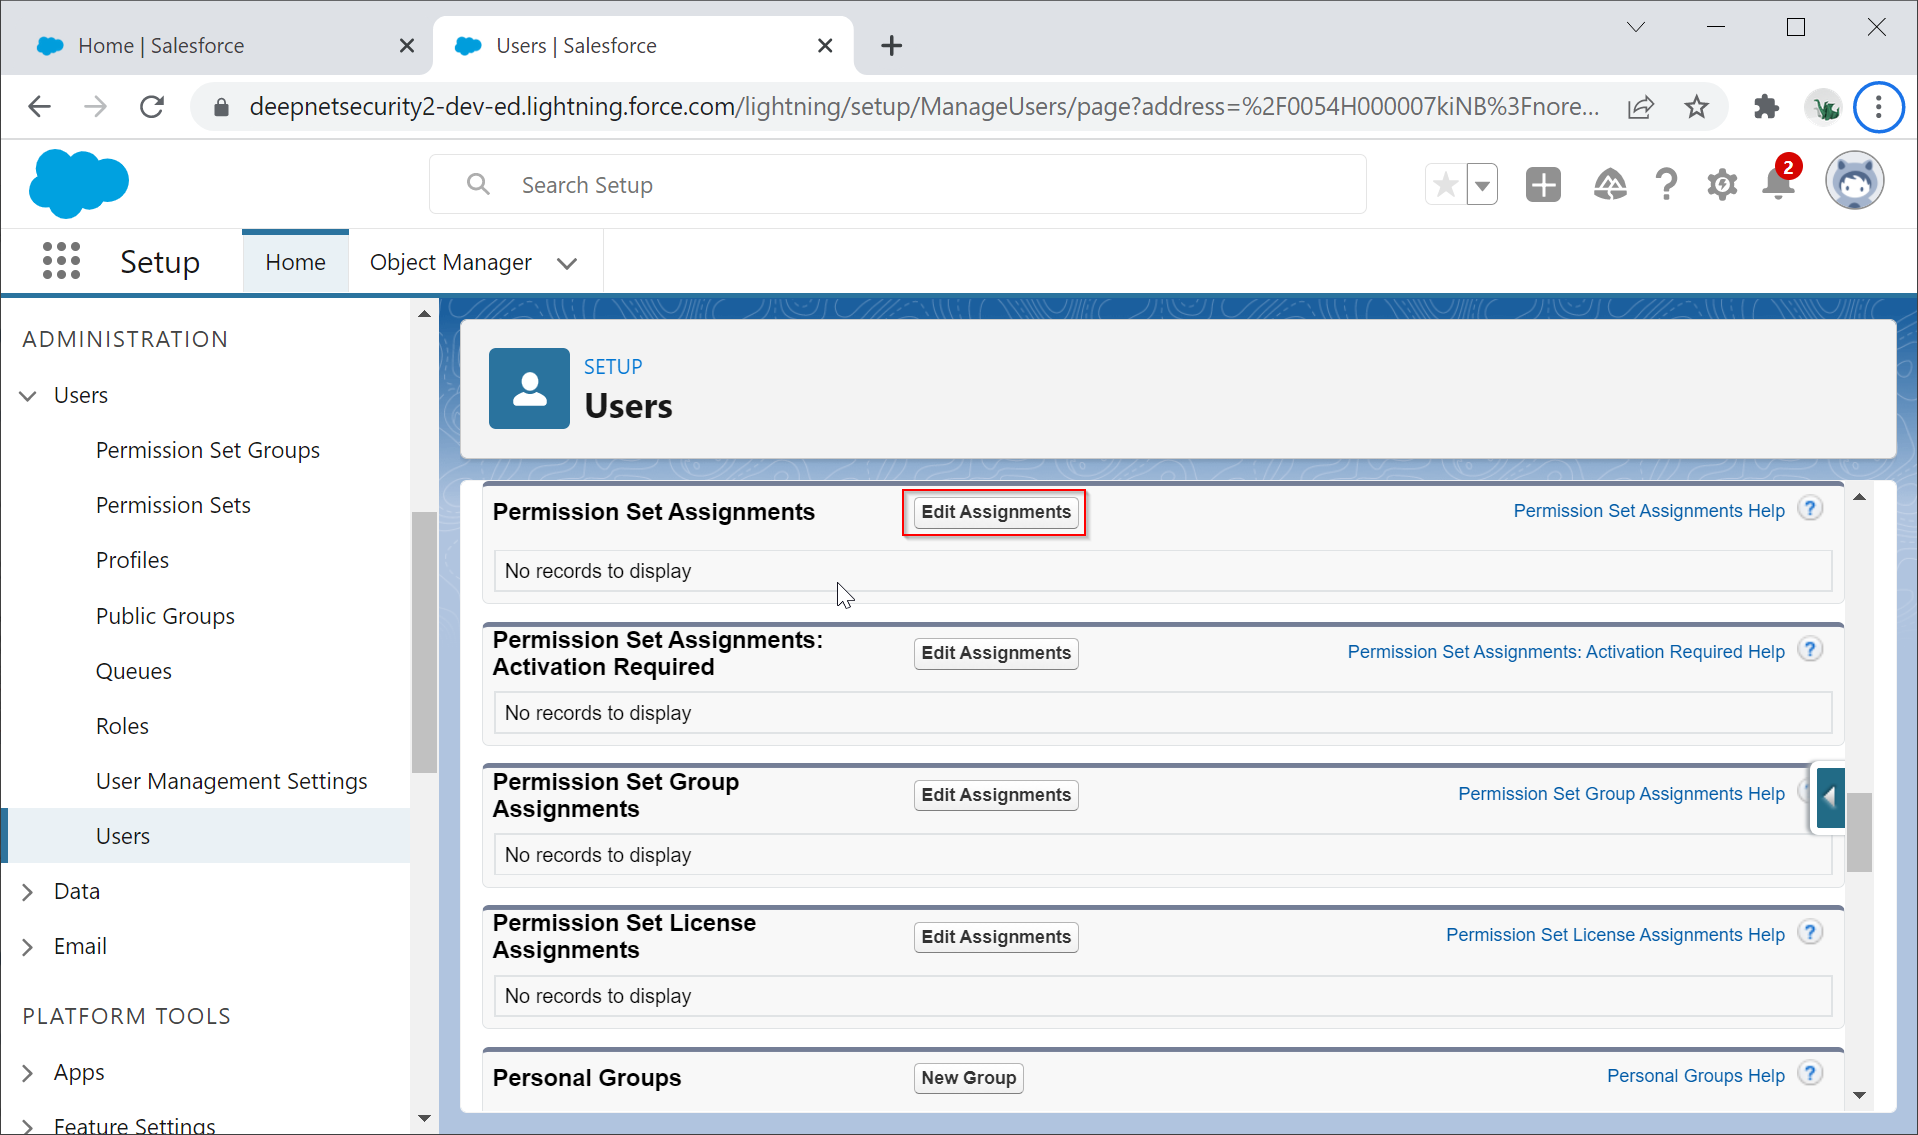This screenshot has height=1135, width=1918.
Task: Expand the side panel arrow handle
Action: click(1830, 798)
